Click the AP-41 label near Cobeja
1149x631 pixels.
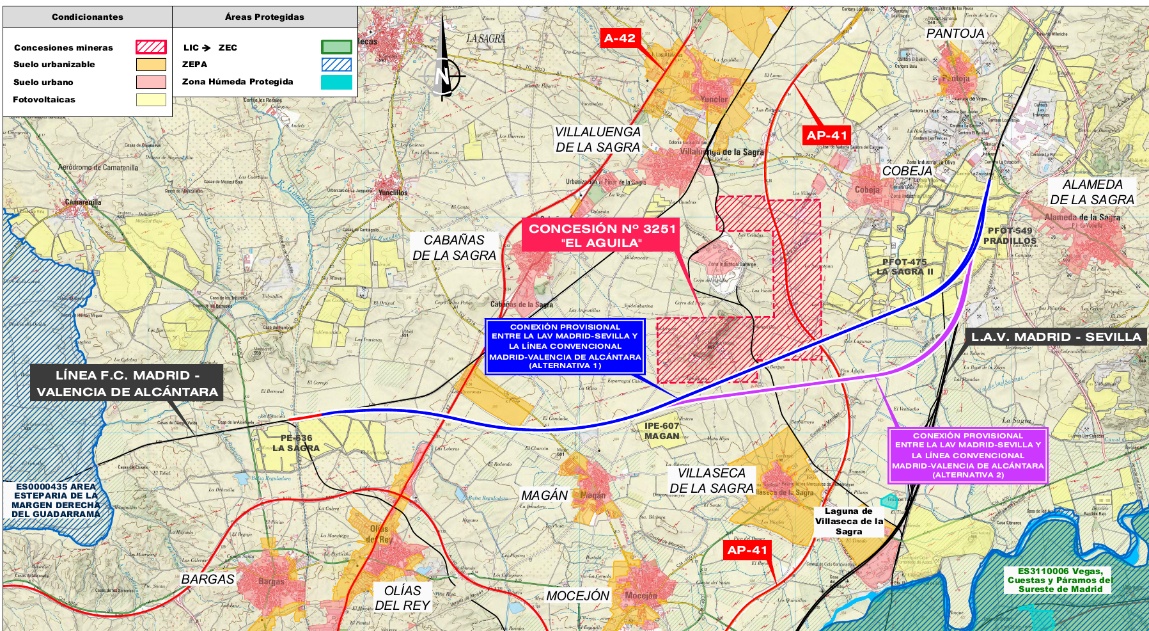827,135
